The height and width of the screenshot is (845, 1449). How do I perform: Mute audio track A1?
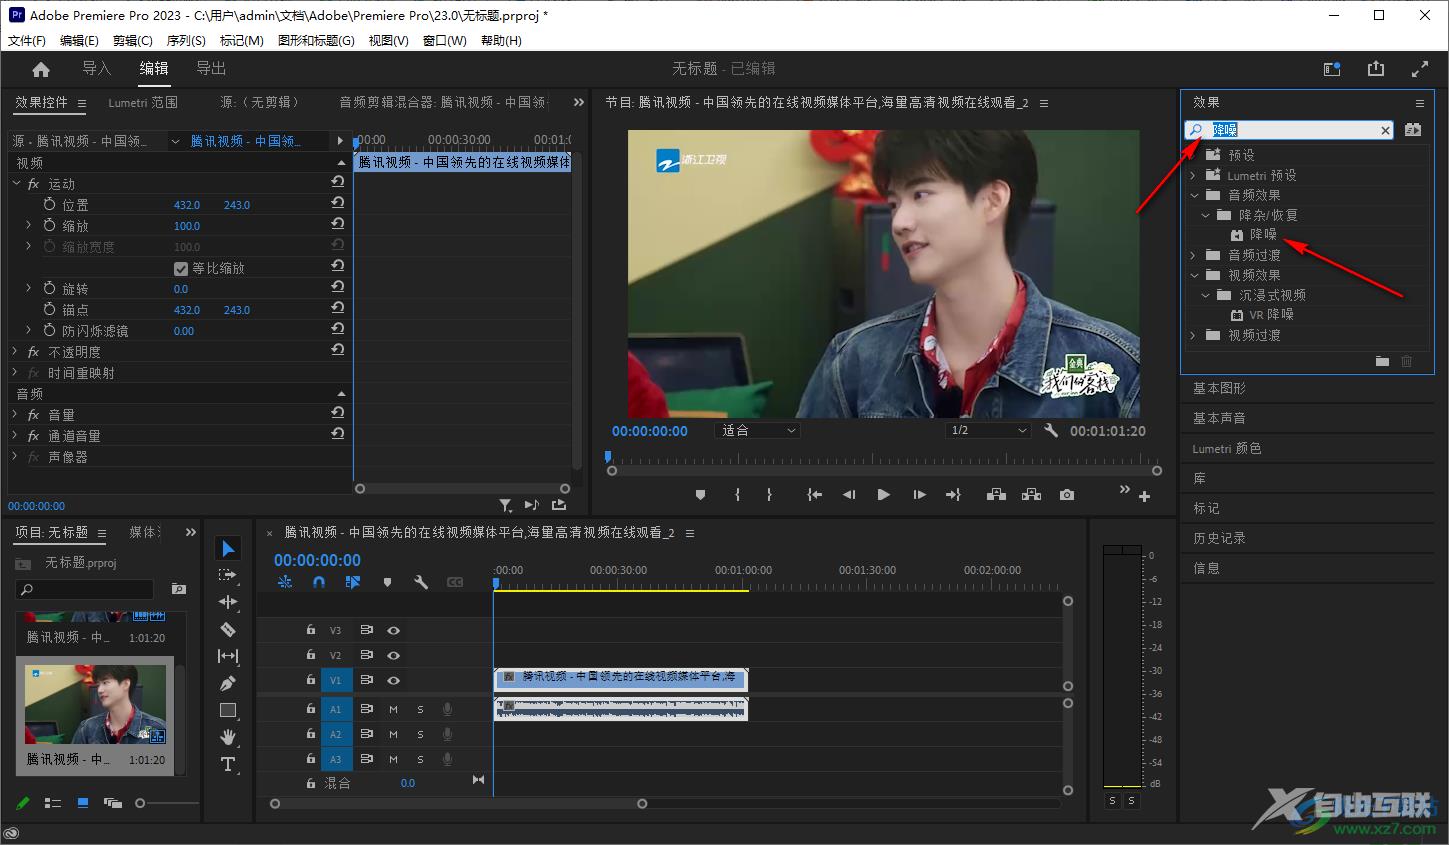[x=393, y=709]
